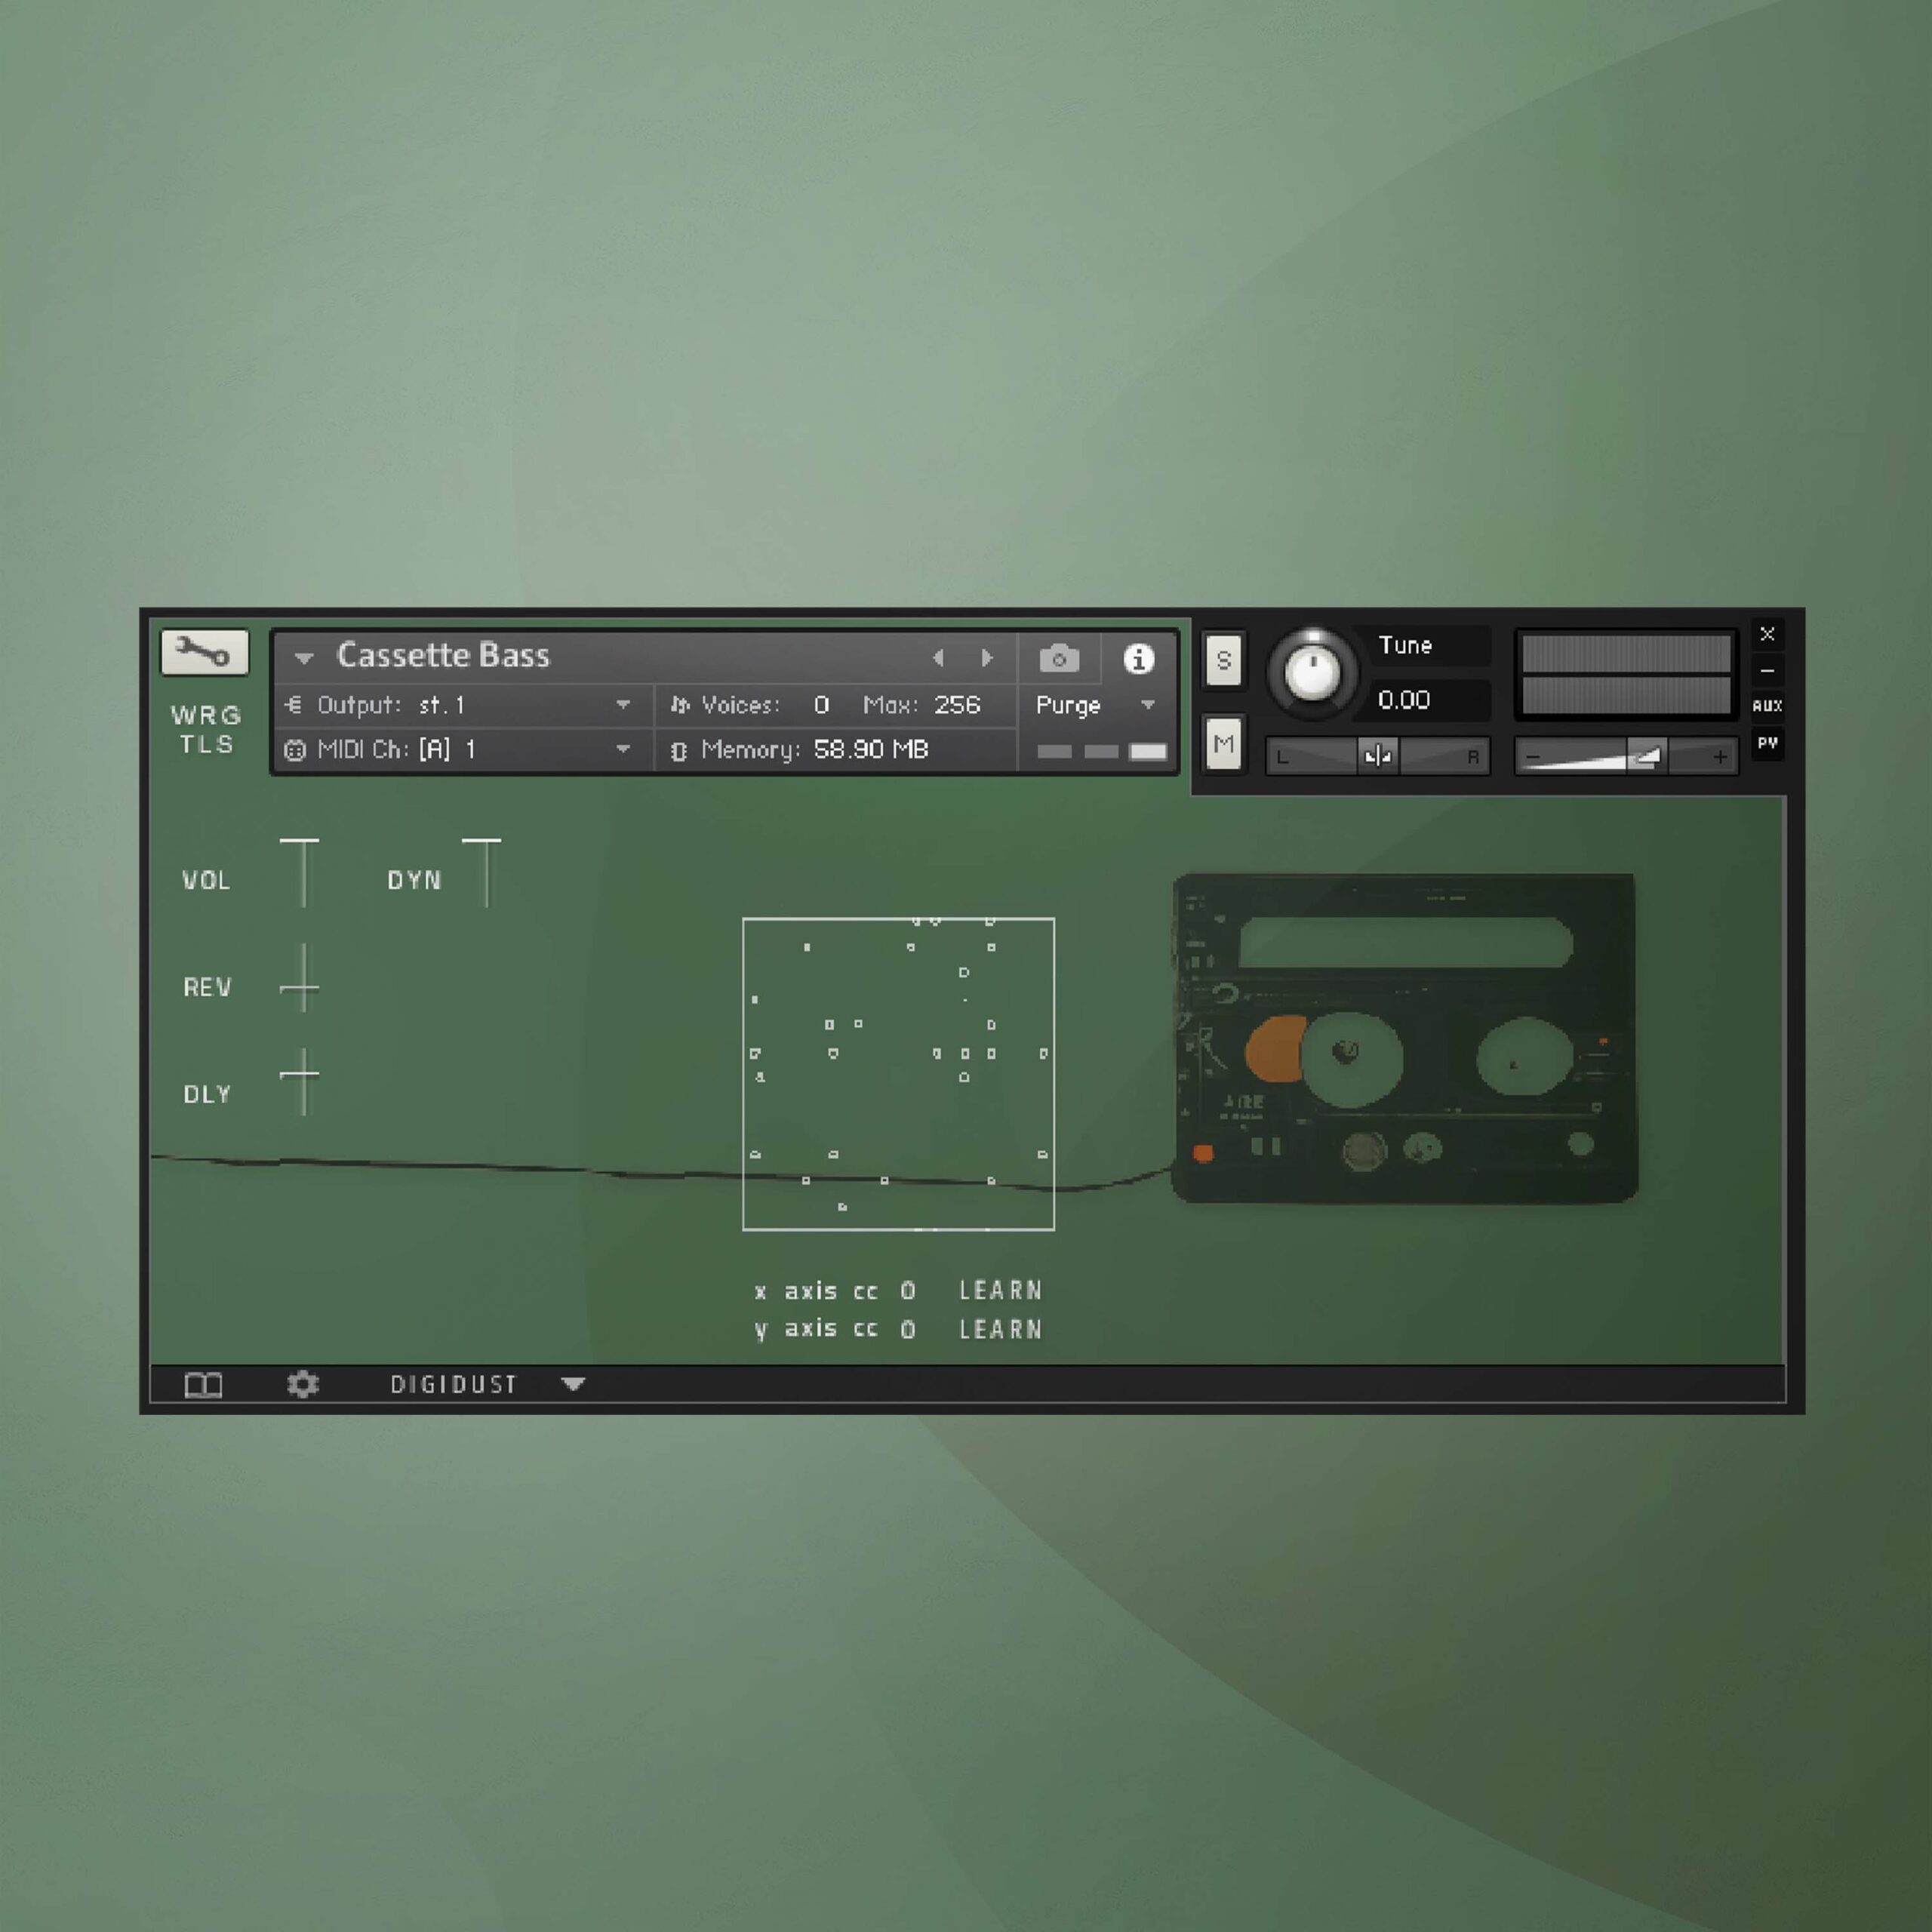Expand the DIGIDUST preset dropdown
Viewport: 1932px width, 1932px height.
[x=573, y=1384]
